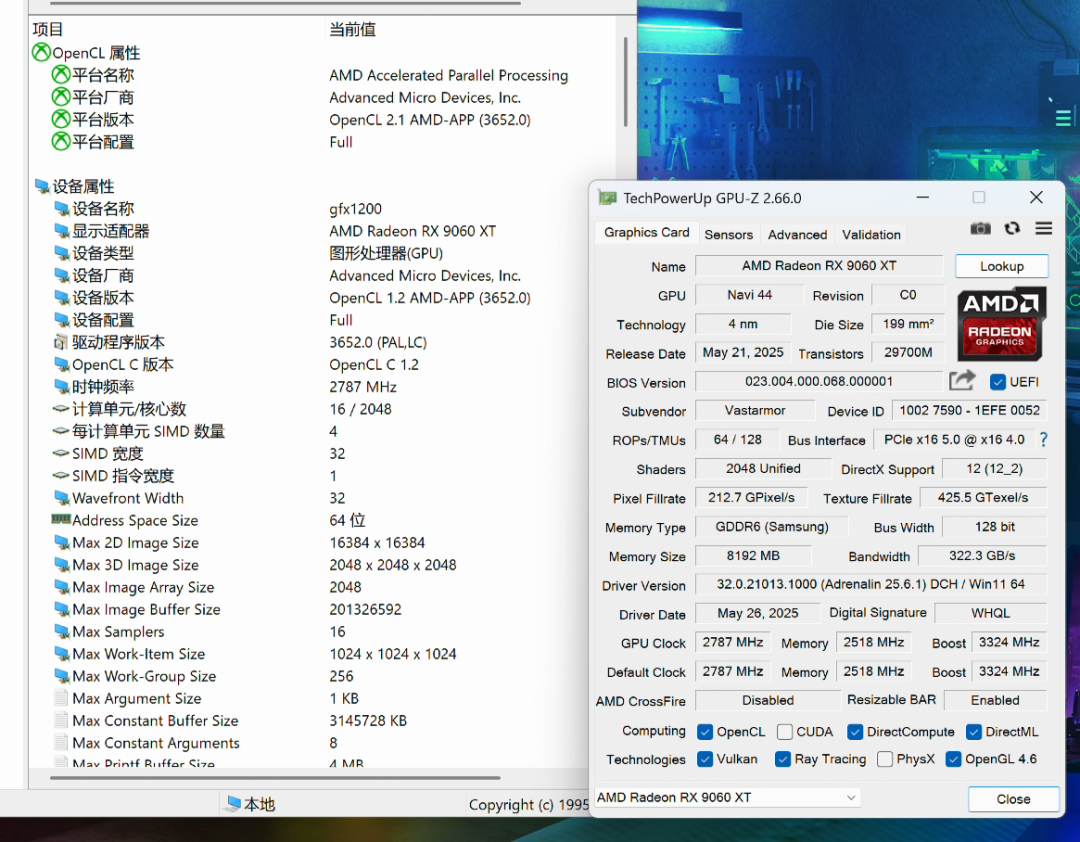The image size is (1080, 842).
Task: Switch to the Graphics Card tab
Action: coord(646,233)
